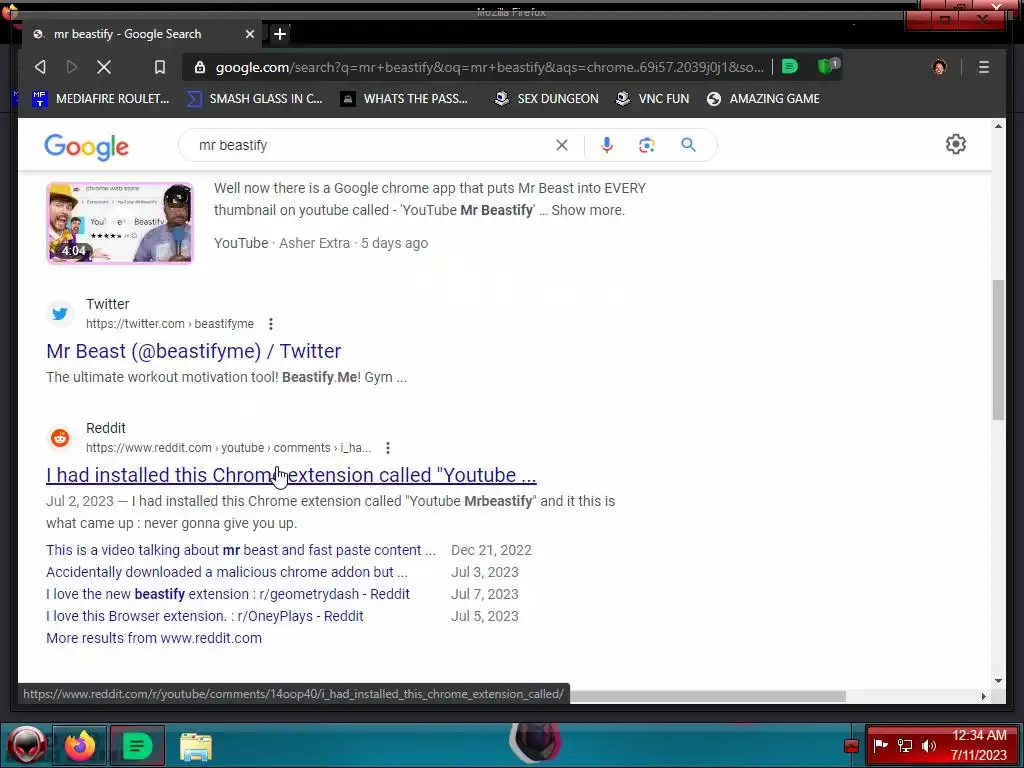Open the three-dot menu beside Reddit result
Image resolution: width=1024 pixels, height=768 pixels.
coord(388,448)
